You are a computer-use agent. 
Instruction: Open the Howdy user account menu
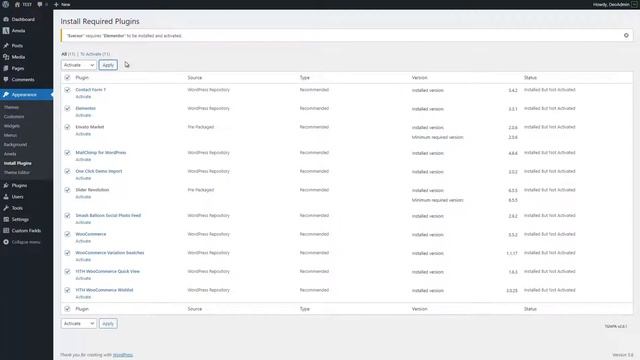pyautogui.click(x=614, y=4)
